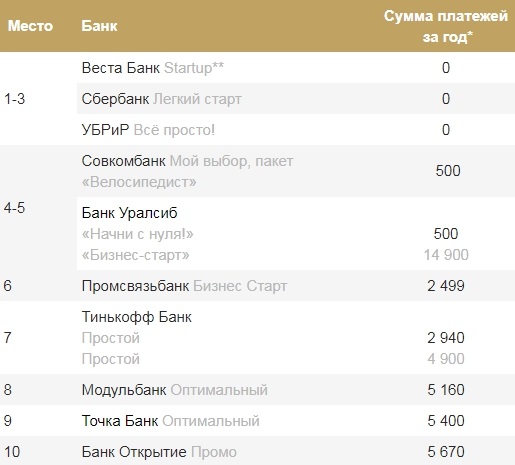
Task: Click the 14 900 payment value
Action: (446, 255)
